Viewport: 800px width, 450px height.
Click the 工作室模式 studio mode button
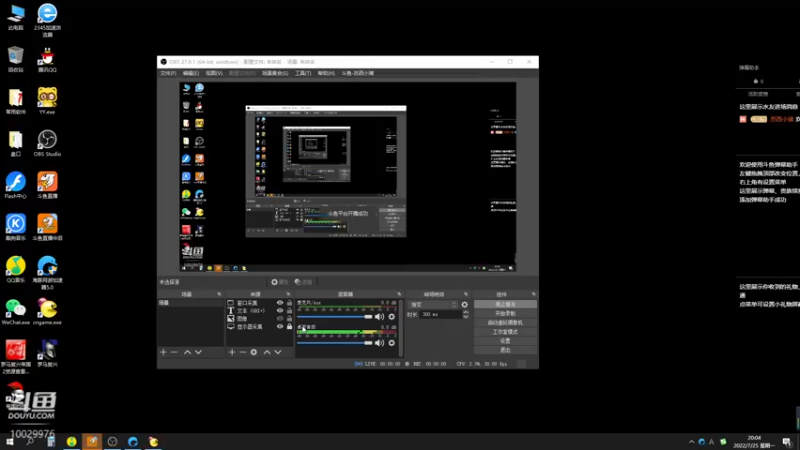point(505,332)
